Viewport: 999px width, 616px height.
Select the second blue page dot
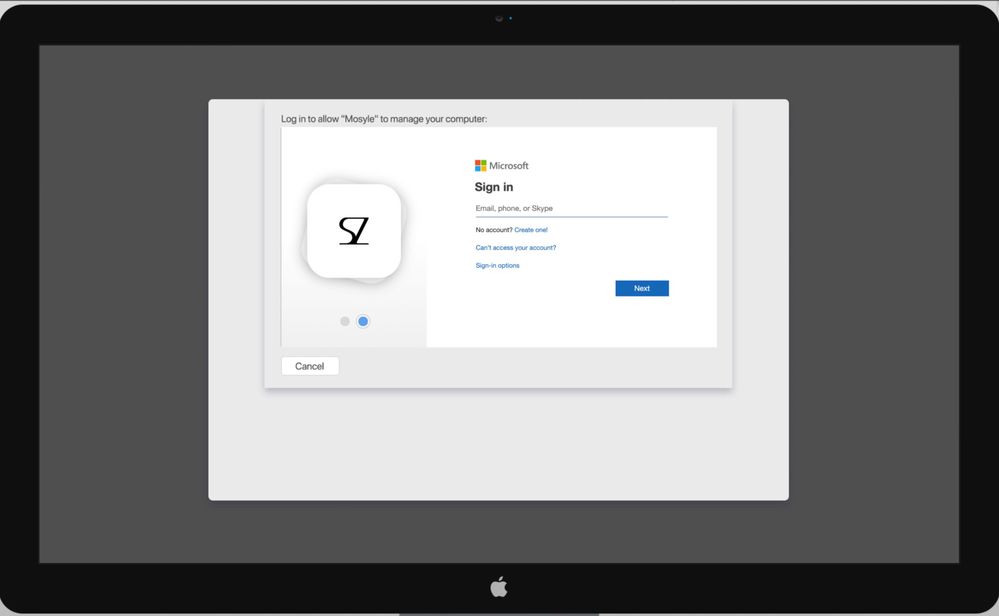click(x=363, y=321)
